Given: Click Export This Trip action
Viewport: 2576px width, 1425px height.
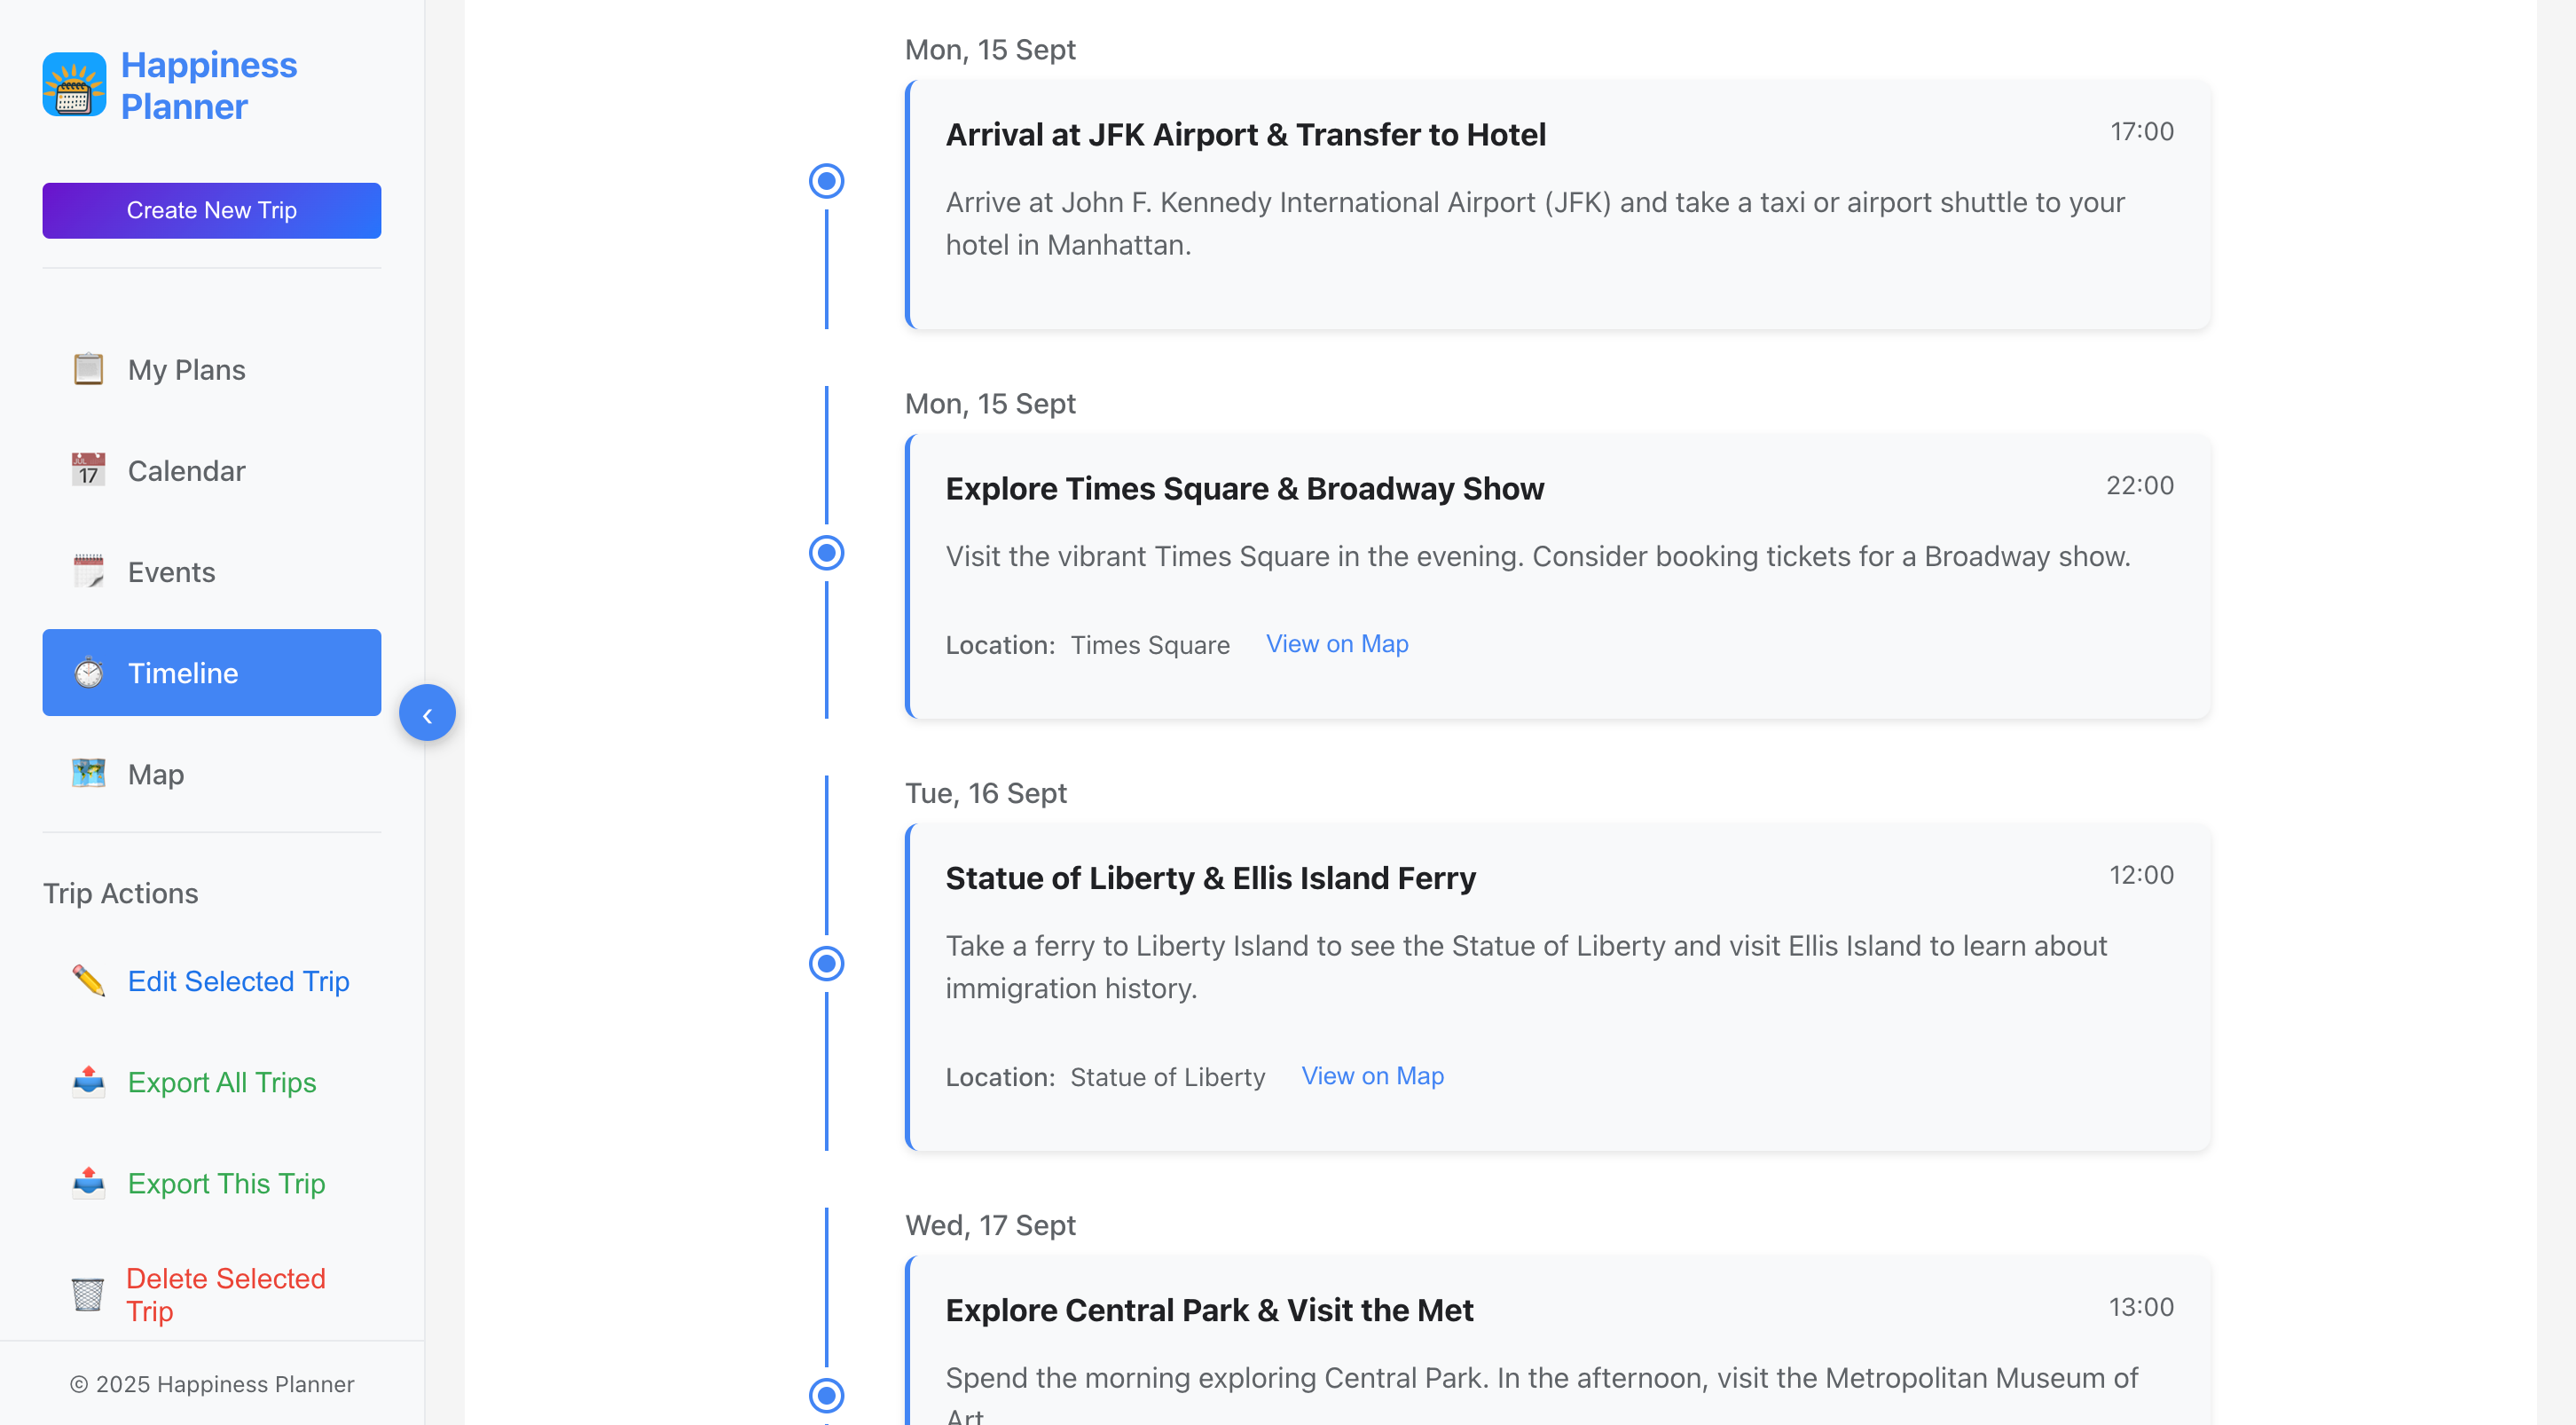Looking at the screenshot, I should 226,1183.
